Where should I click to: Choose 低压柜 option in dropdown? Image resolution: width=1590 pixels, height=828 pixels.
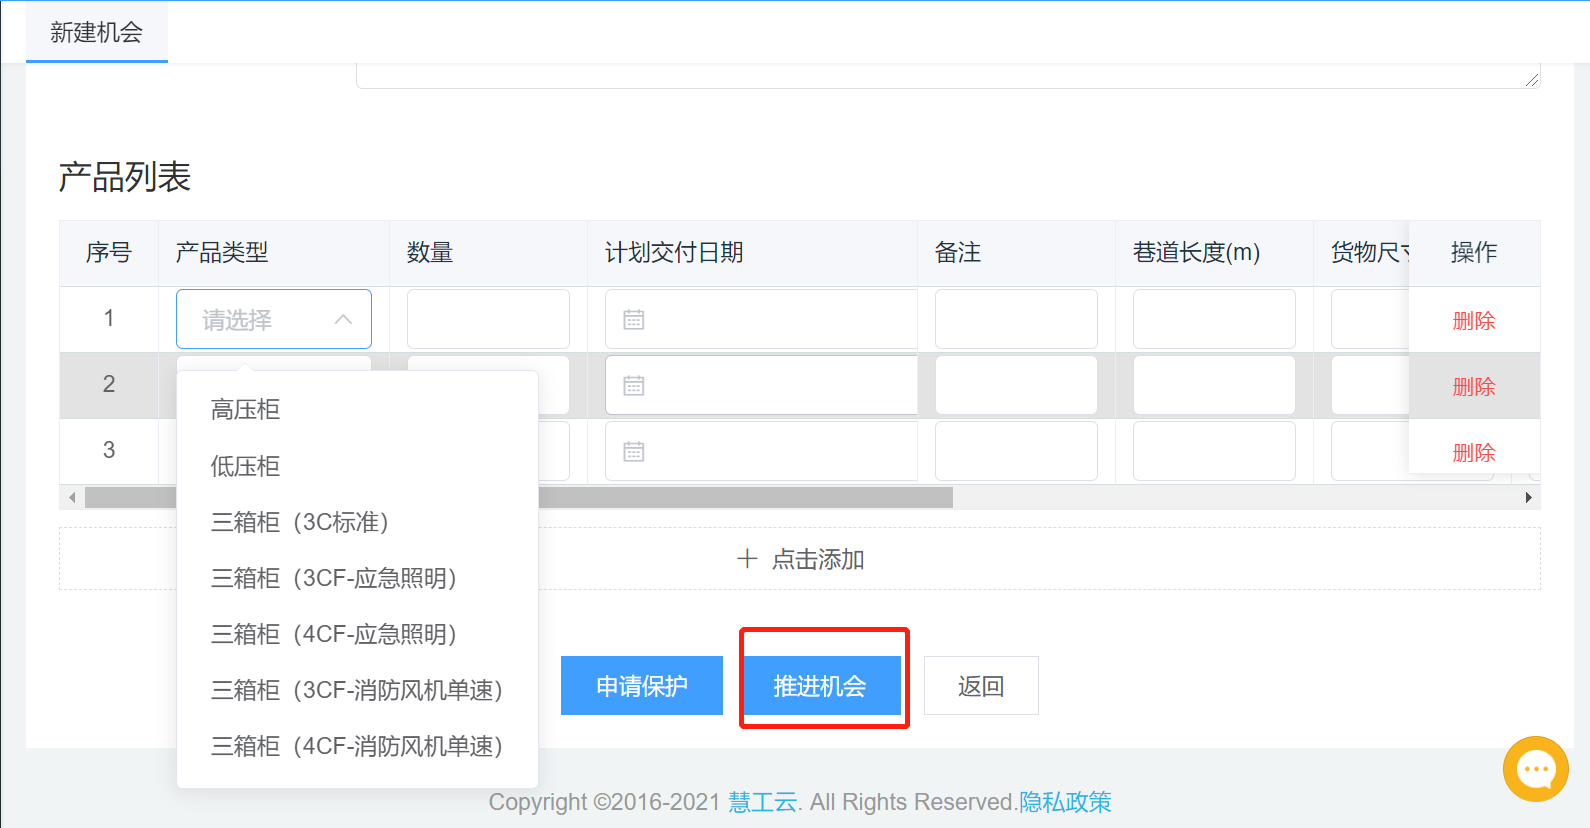[x=245, y=466]
